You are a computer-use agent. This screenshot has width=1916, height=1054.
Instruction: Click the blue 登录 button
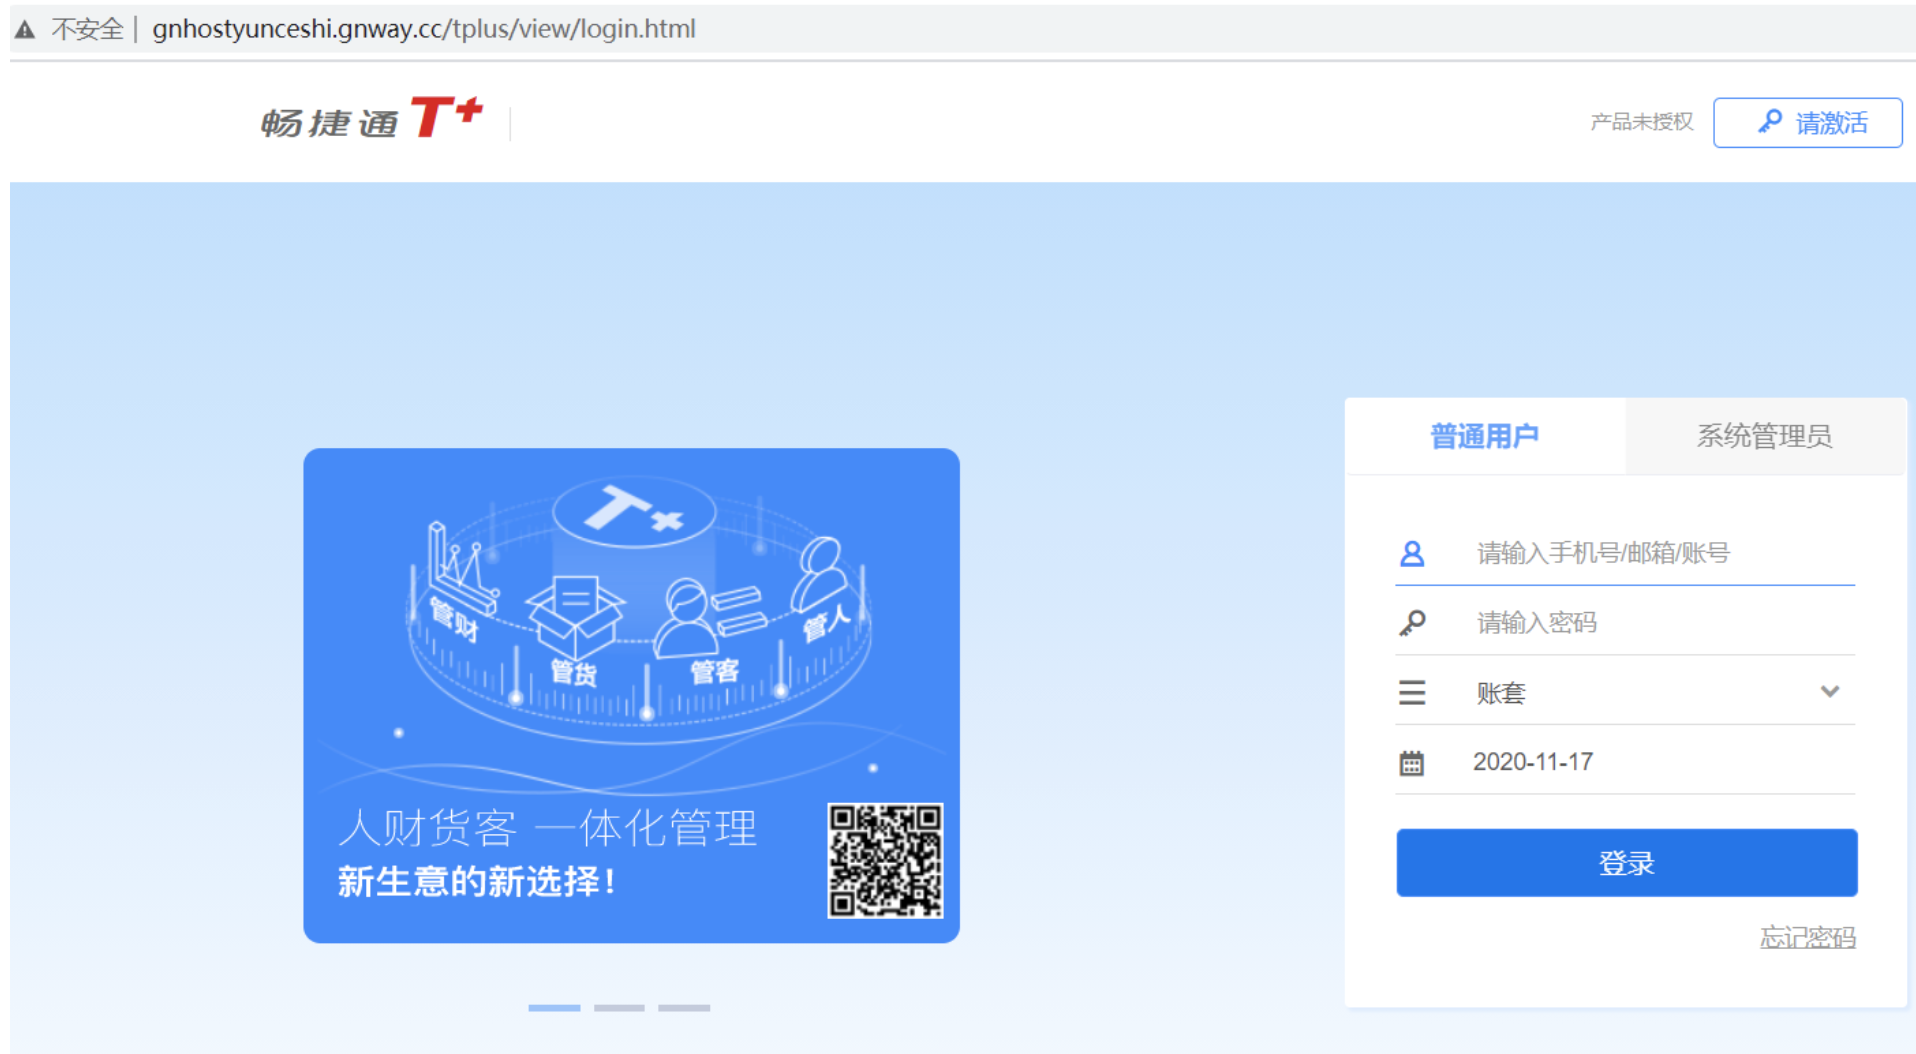pyautogui.click(x=1627, y=862)
